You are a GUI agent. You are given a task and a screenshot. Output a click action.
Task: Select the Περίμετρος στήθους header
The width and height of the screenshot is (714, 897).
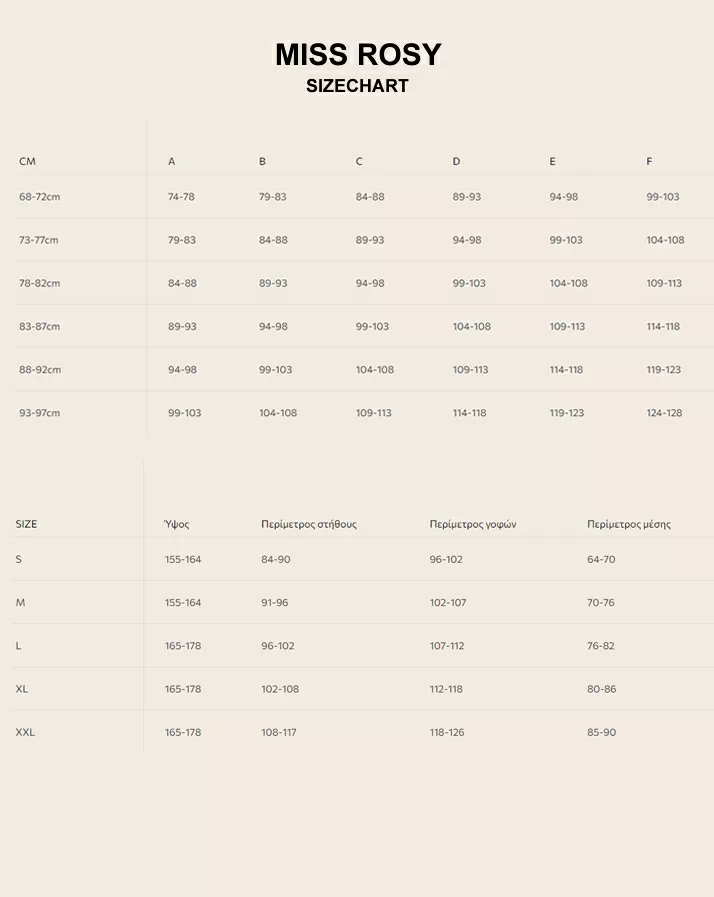point(308,524)
